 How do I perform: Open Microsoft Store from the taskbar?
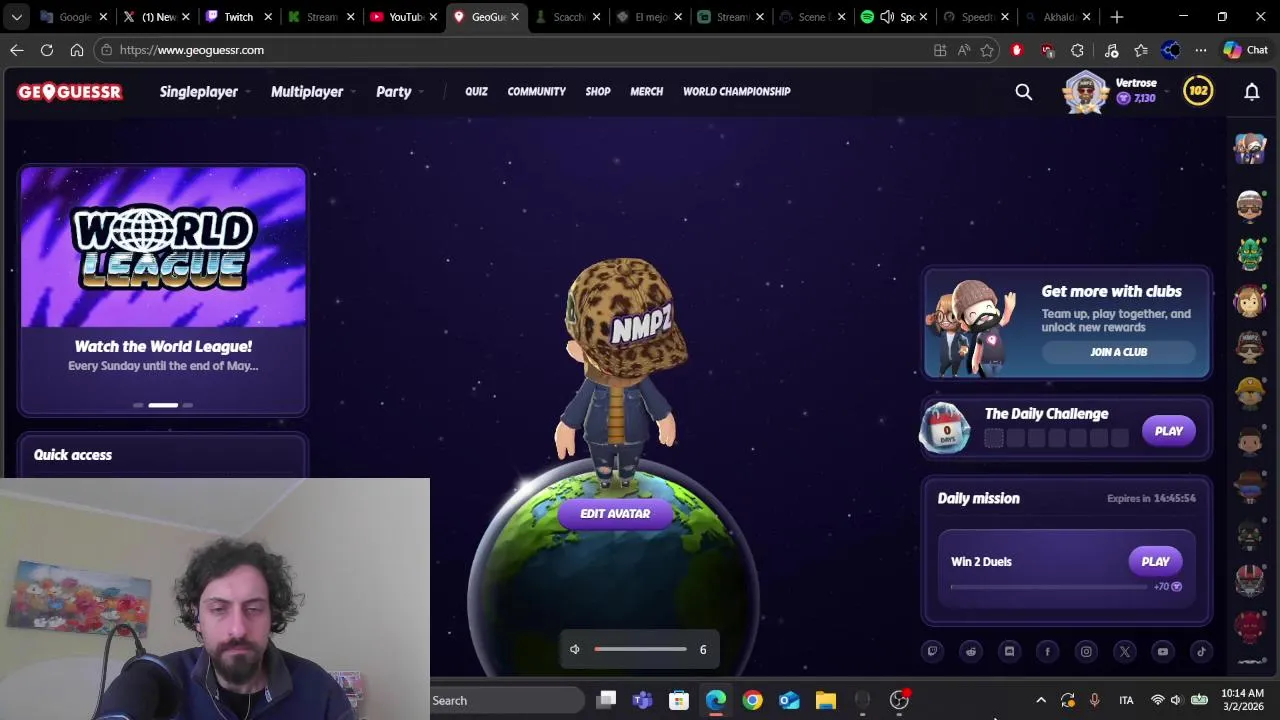click(679, 700)
